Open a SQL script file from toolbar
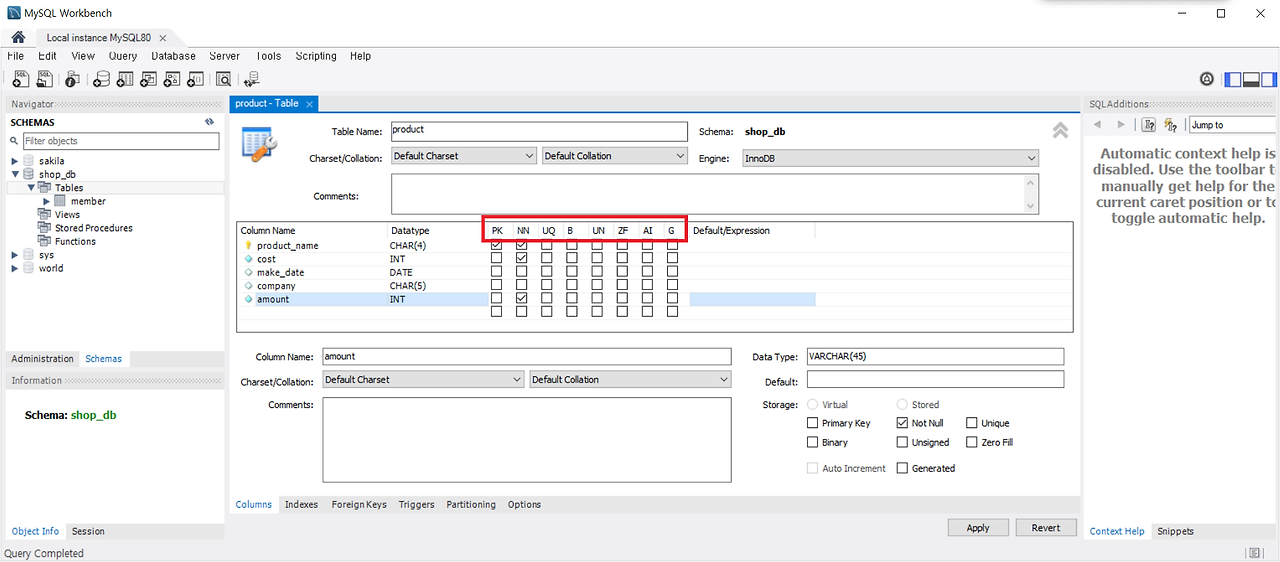Viewport: 1280px width, 562px height. click(x=45, y=79)
